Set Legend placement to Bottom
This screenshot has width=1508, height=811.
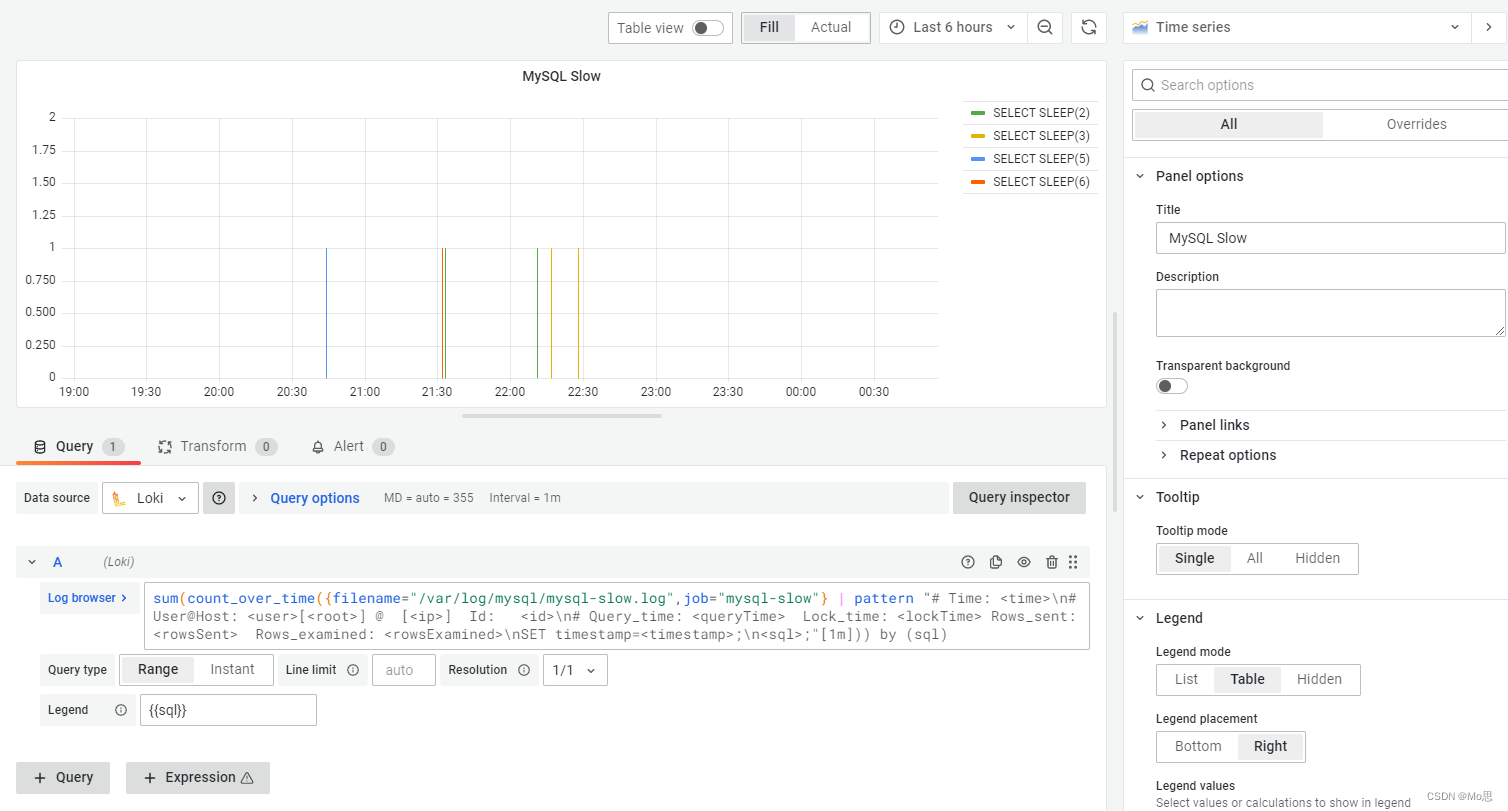coord(1198,747)
